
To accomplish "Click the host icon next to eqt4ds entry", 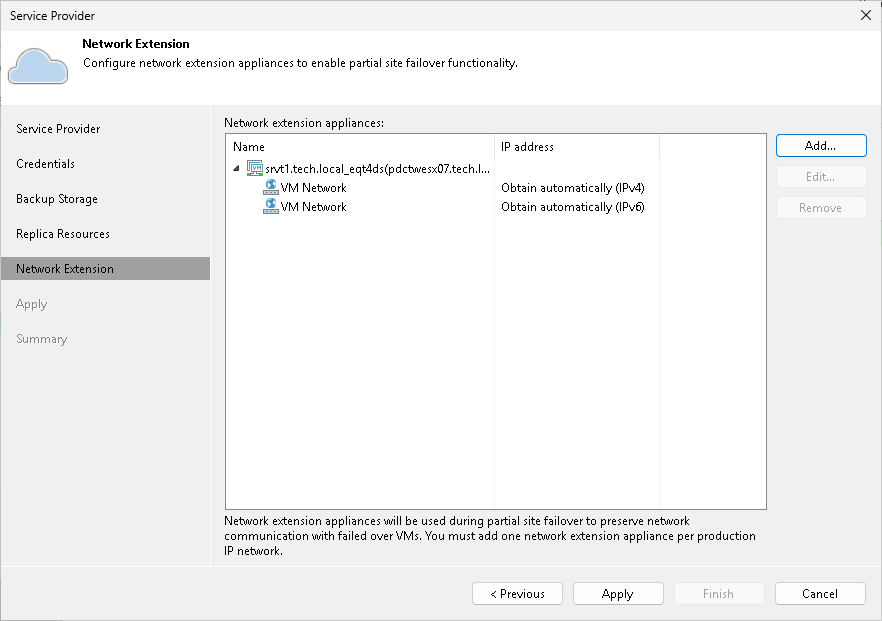I will tap(253, 167).
